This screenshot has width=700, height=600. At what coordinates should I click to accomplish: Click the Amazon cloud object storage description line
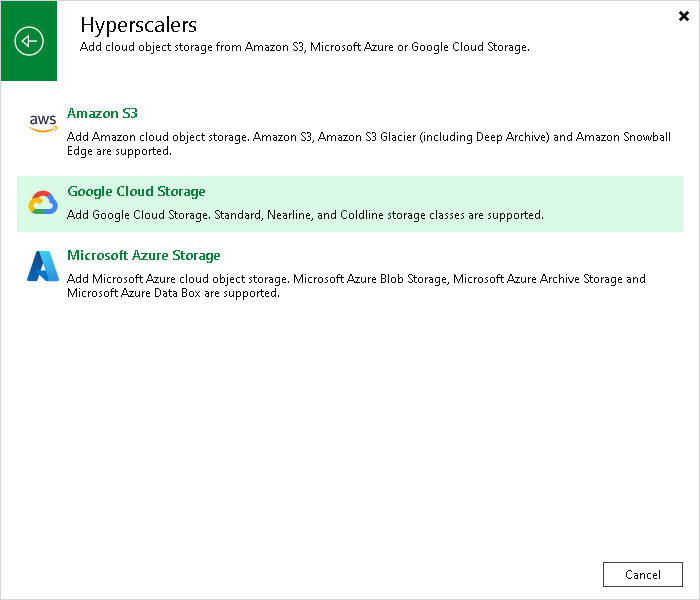(x=369, y=137)
